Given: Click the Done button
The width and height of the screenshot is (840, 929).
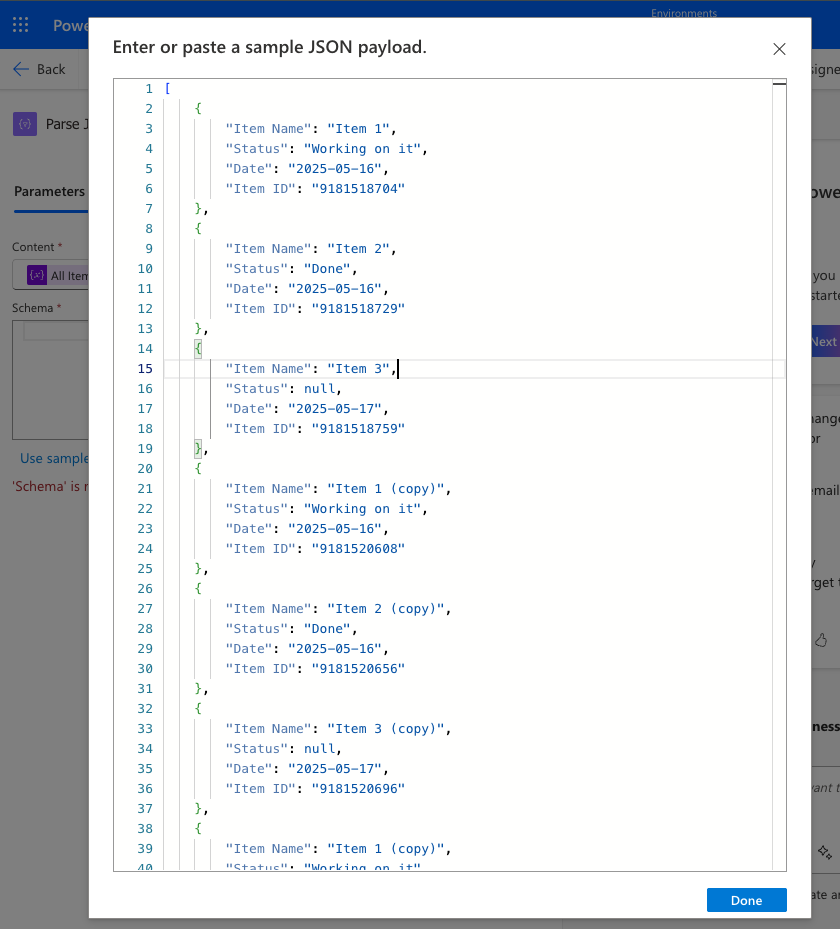Looking at the screenshot, I should tap(746, 900).
